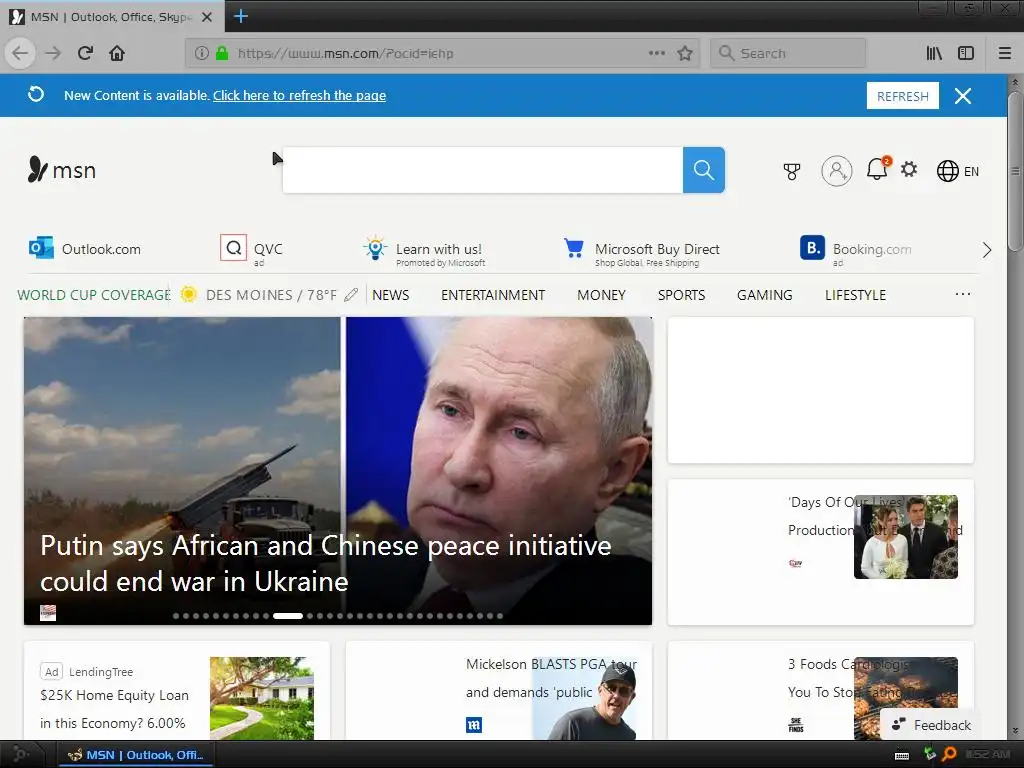The image size is (1024, 768).
Task: Dismiss the new content notification bar
Action: pyautogui.click(x=963, y=96)
